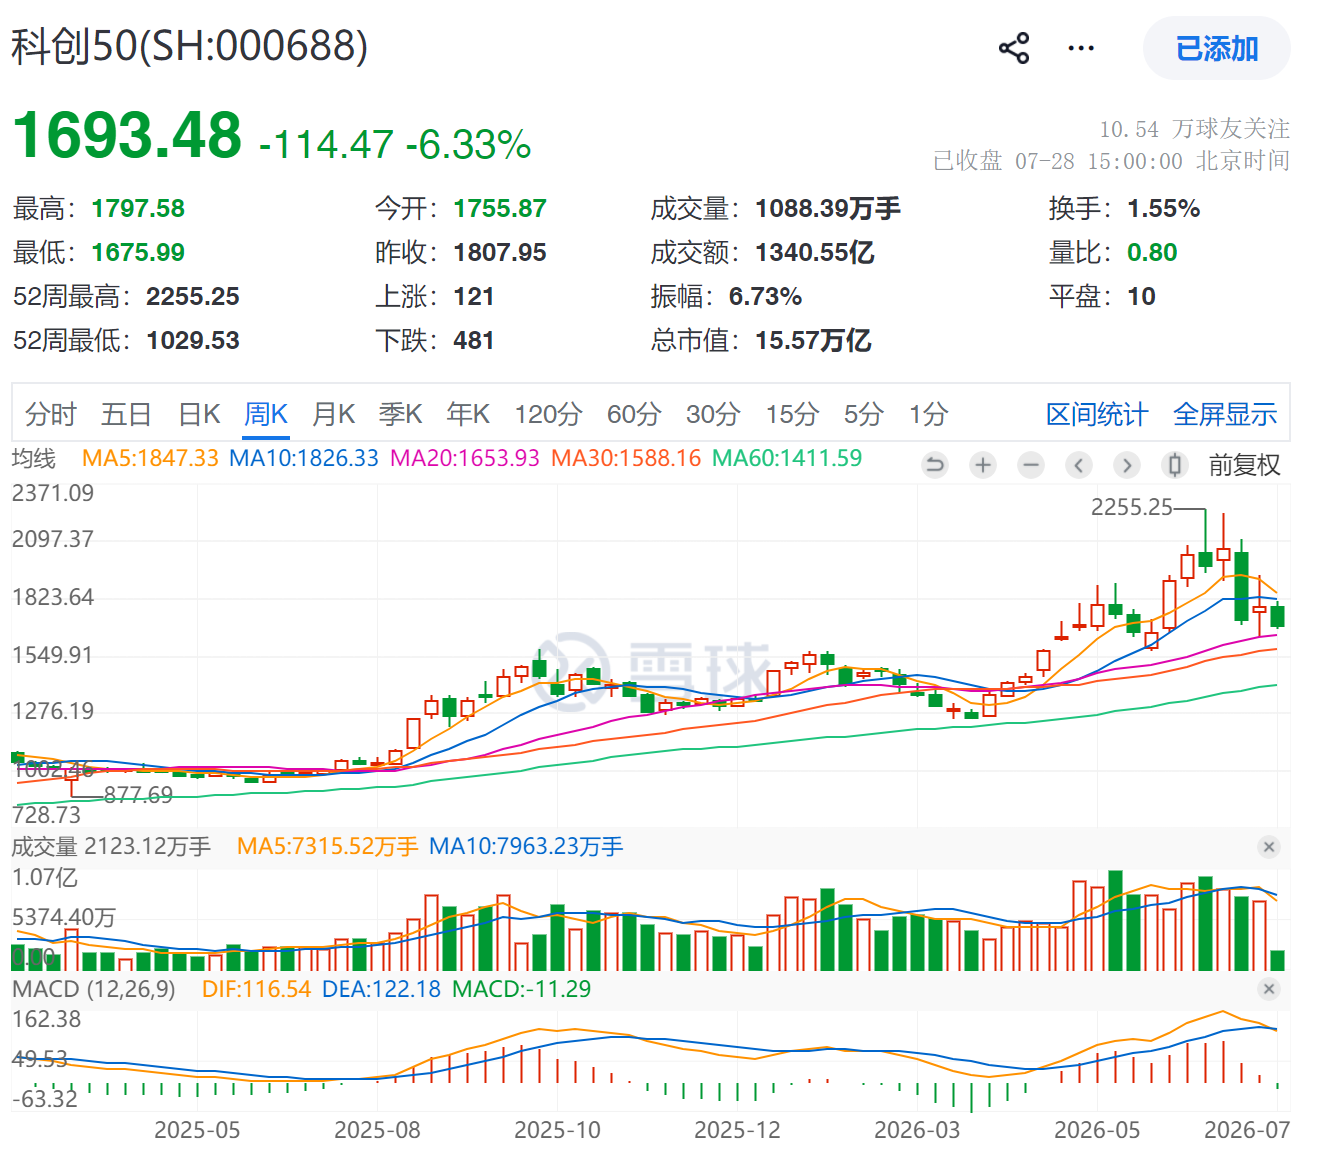Click 全屏显示 to show fullscreen
The image size is (1318, 1166).
pyautogui.click(x=1225, y=414)
